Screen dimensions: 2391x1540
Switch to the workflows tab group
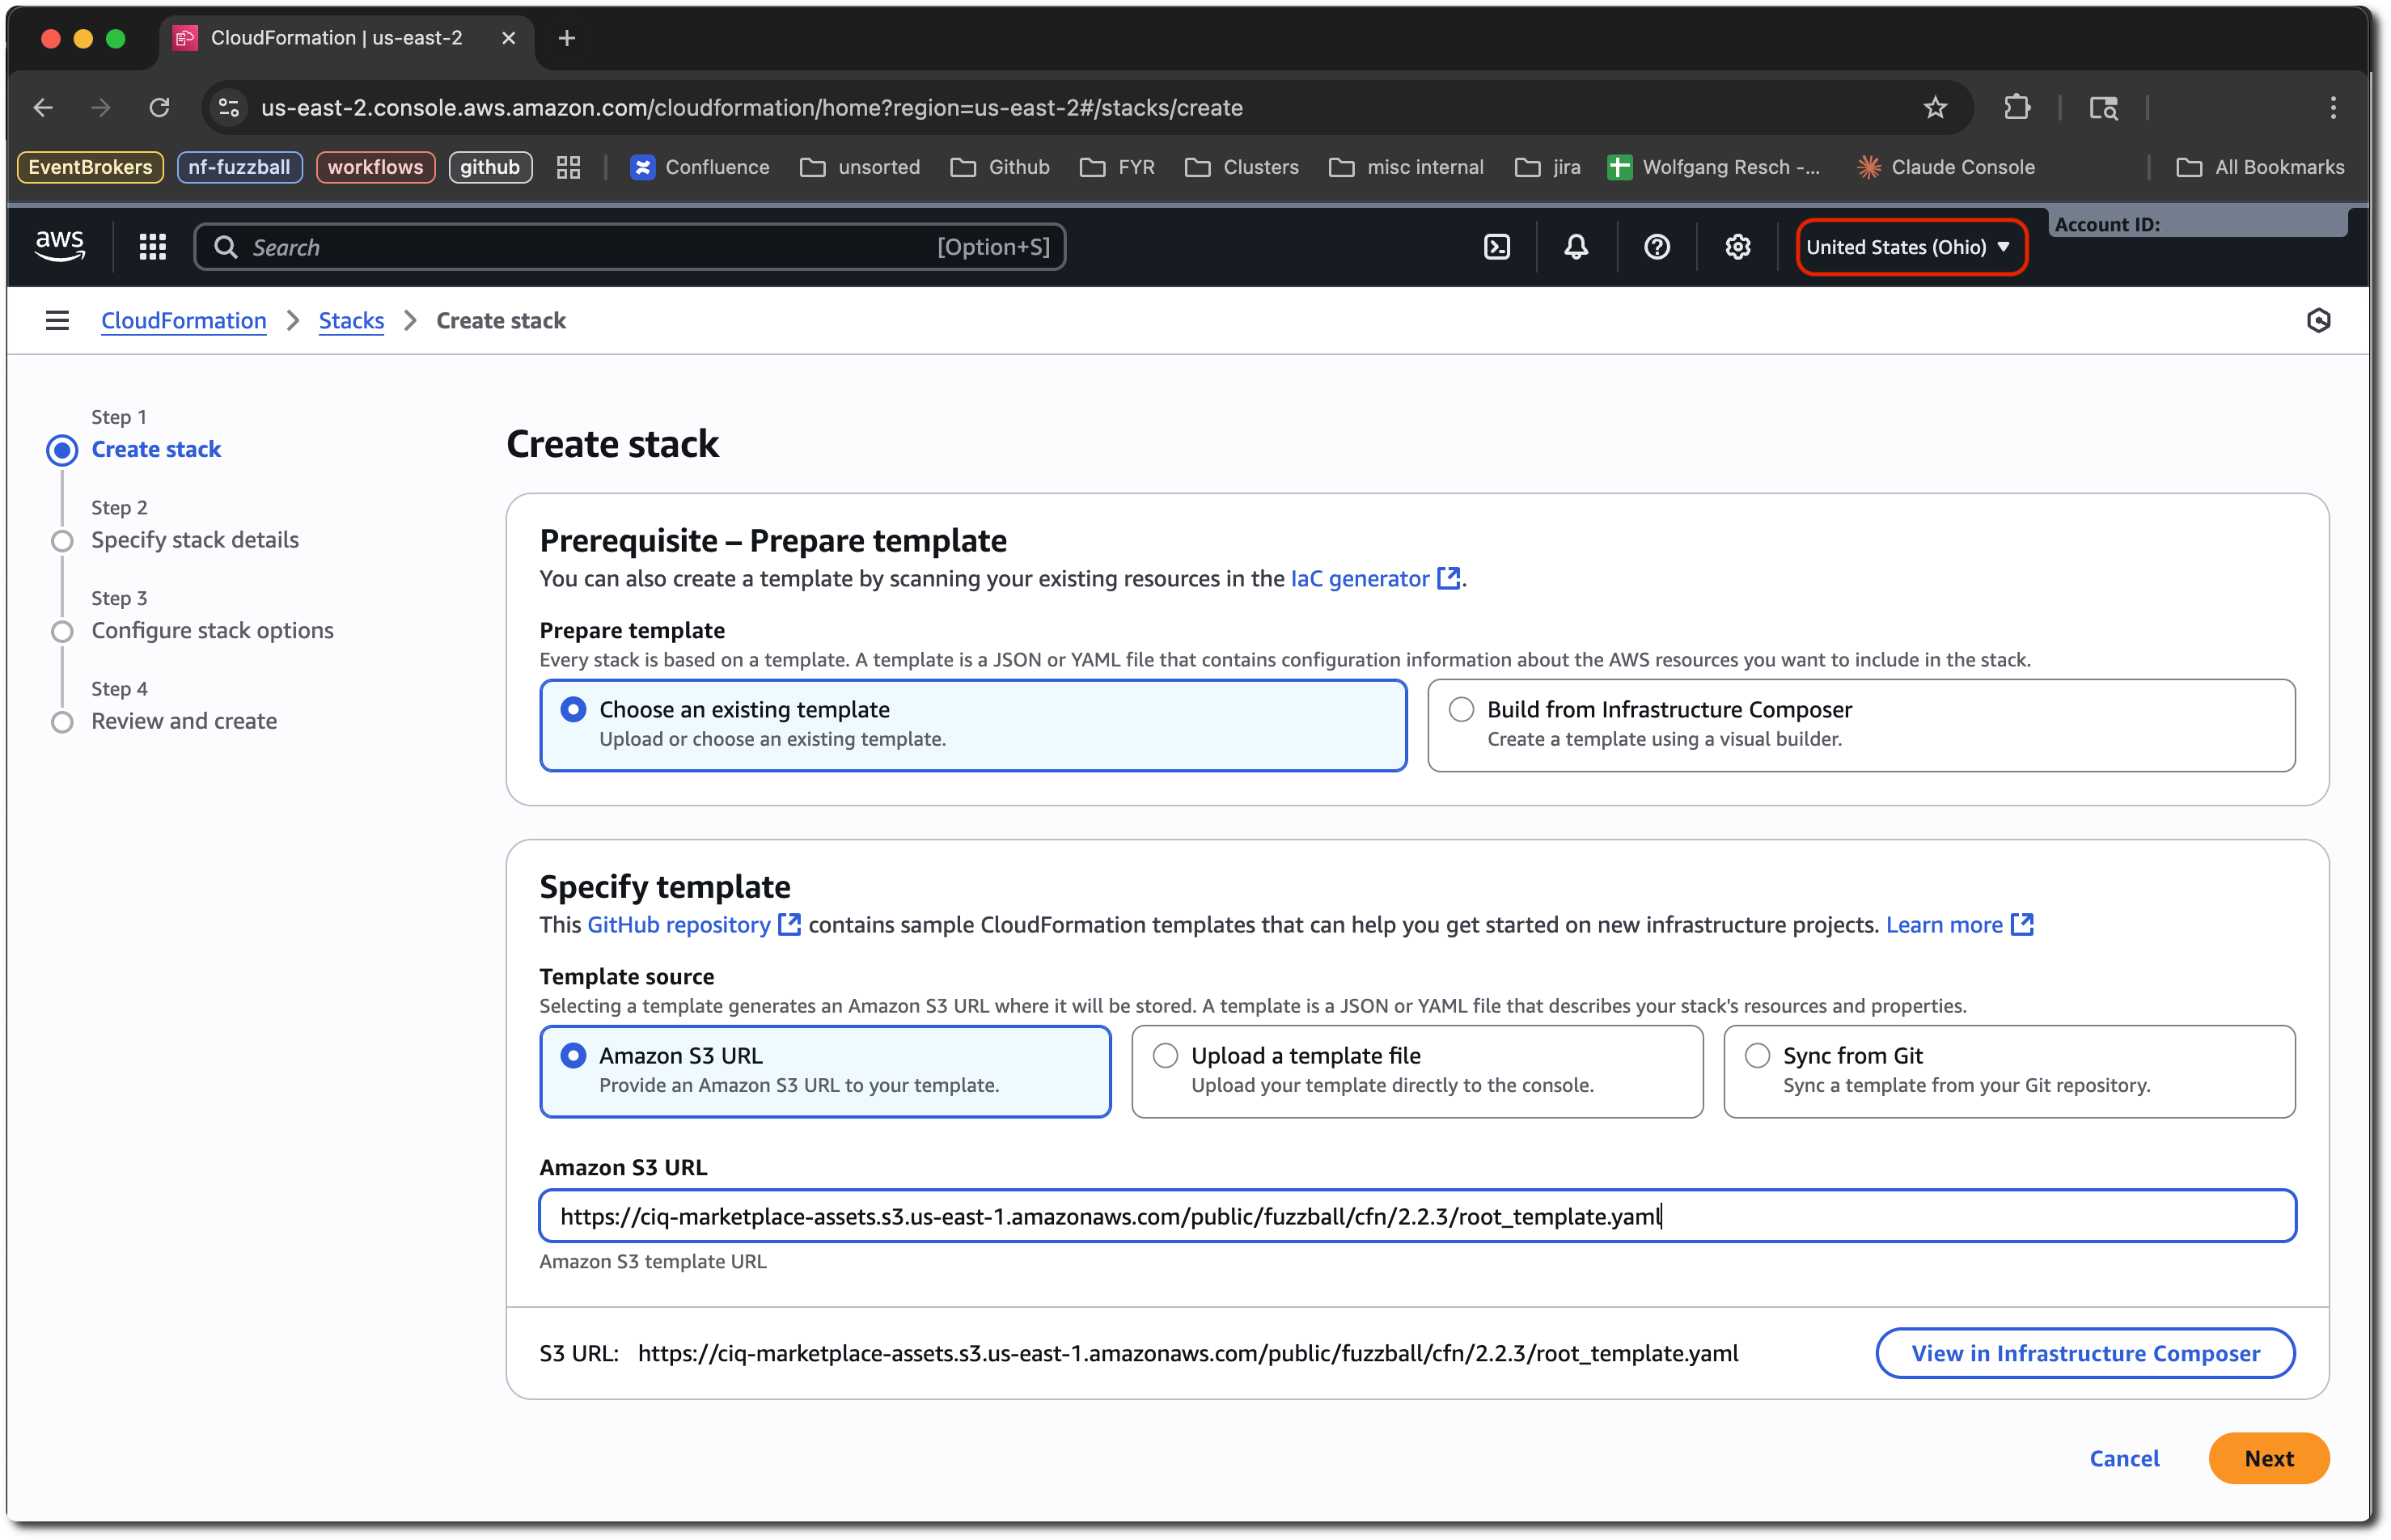375,167
